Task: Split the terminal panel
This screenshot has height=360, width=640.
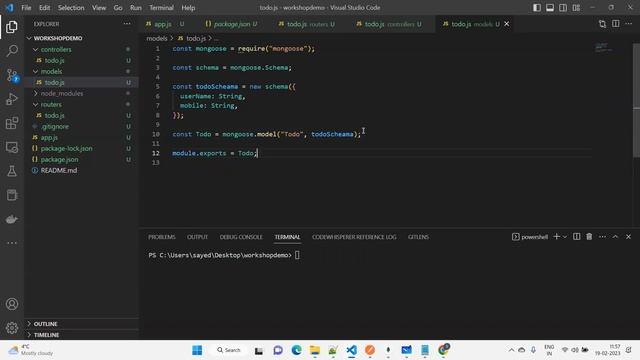Action: 576,237
